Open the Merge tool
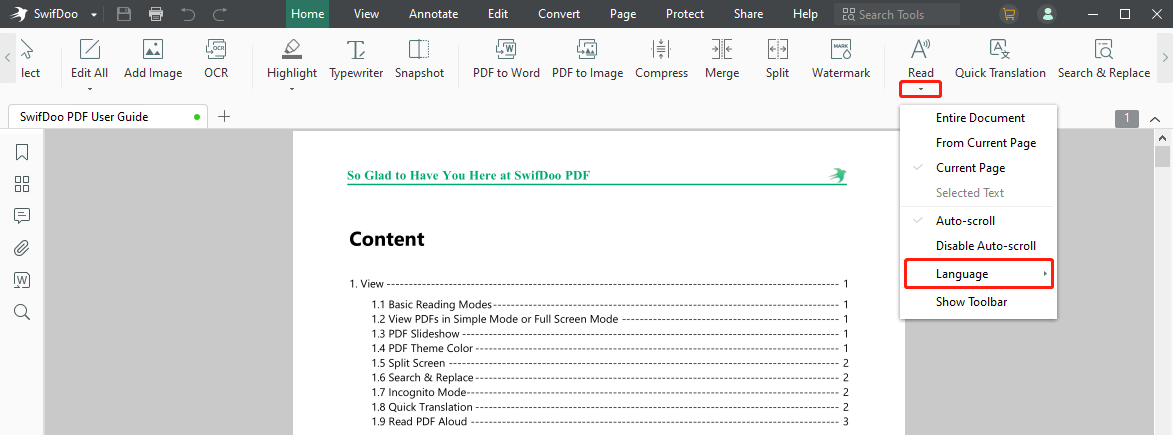This screenshot has width=1173, height=435. pyautogui.click(x=722, y=58)
